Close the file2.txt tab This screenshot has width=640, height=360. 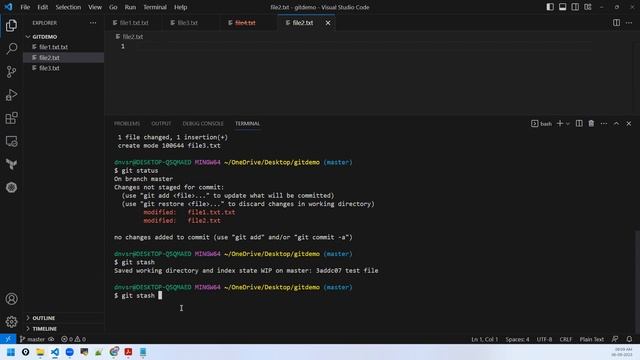coord(328,23)
